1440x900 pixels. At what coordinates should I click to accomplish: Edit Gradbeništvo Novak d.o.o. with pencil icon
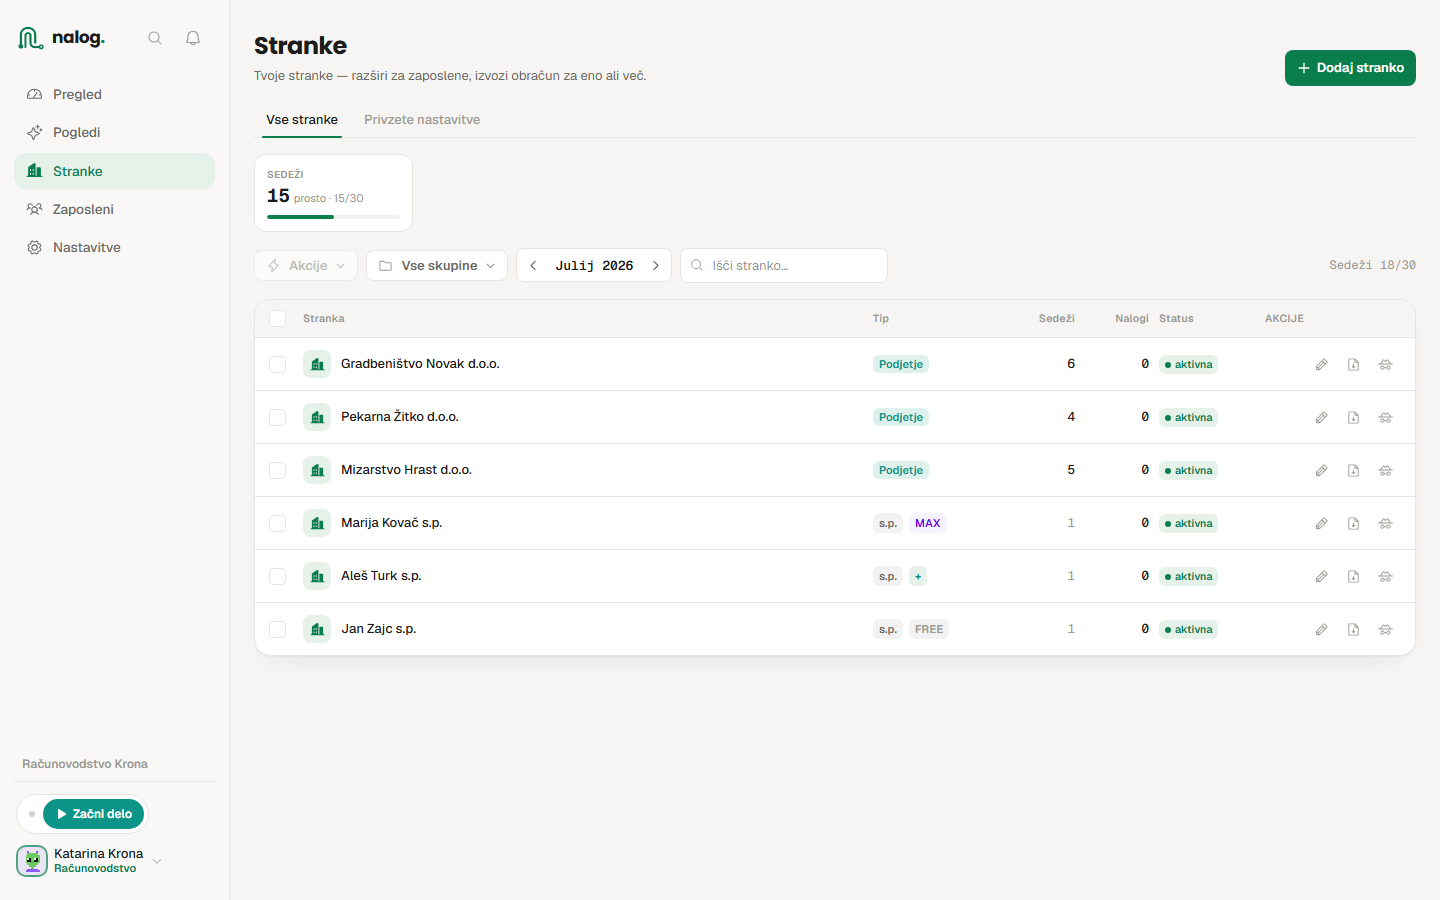click(x=1321, y=365)
